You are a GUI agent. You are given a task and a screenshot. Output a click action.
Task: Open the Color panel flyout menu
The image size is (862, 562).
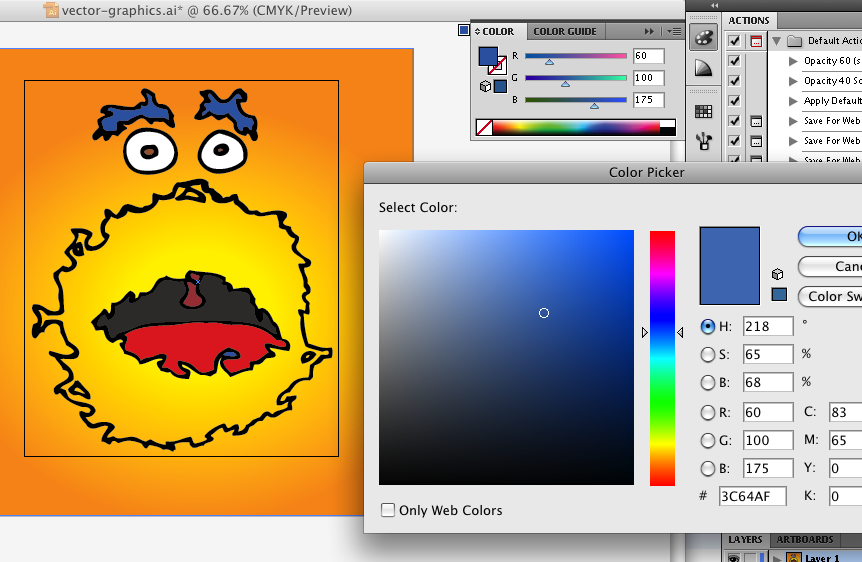(674, 32)
